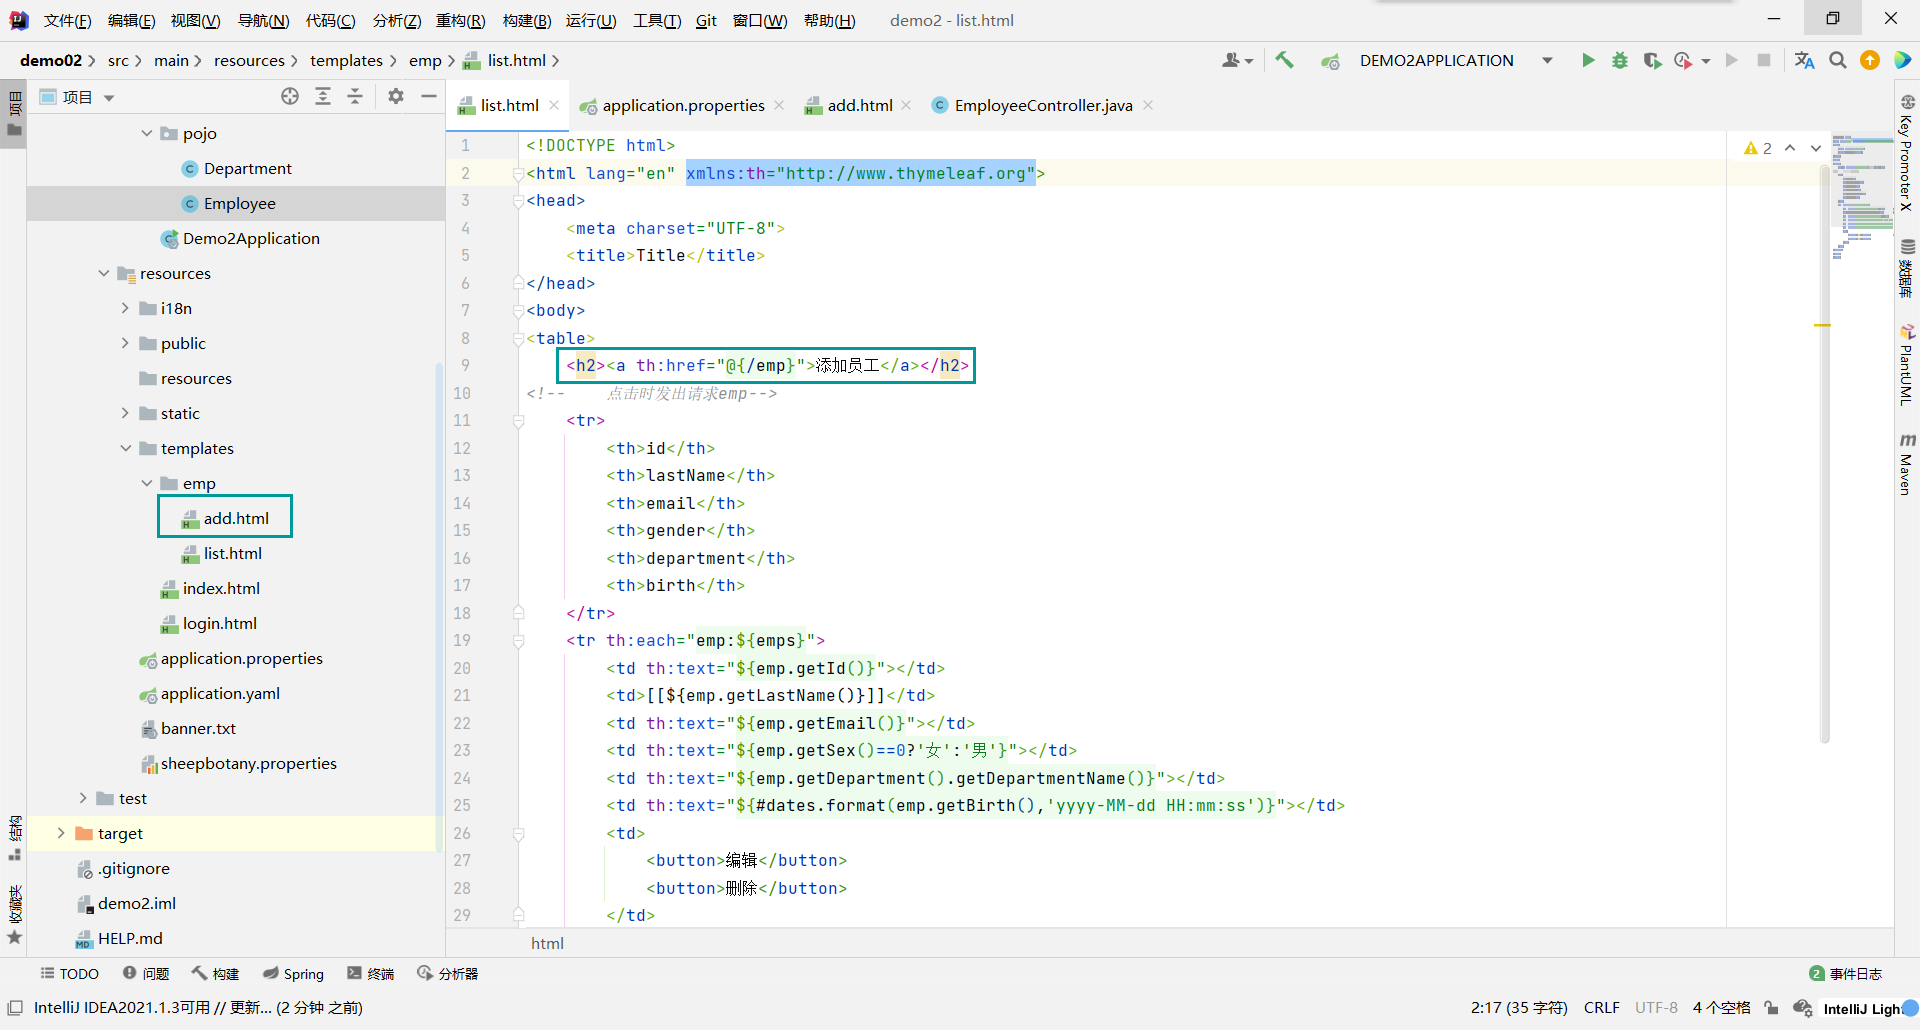This screenshot has height=1030, width=1920.
Task: Click html breadcrumb below the editor
Action: 547,943
